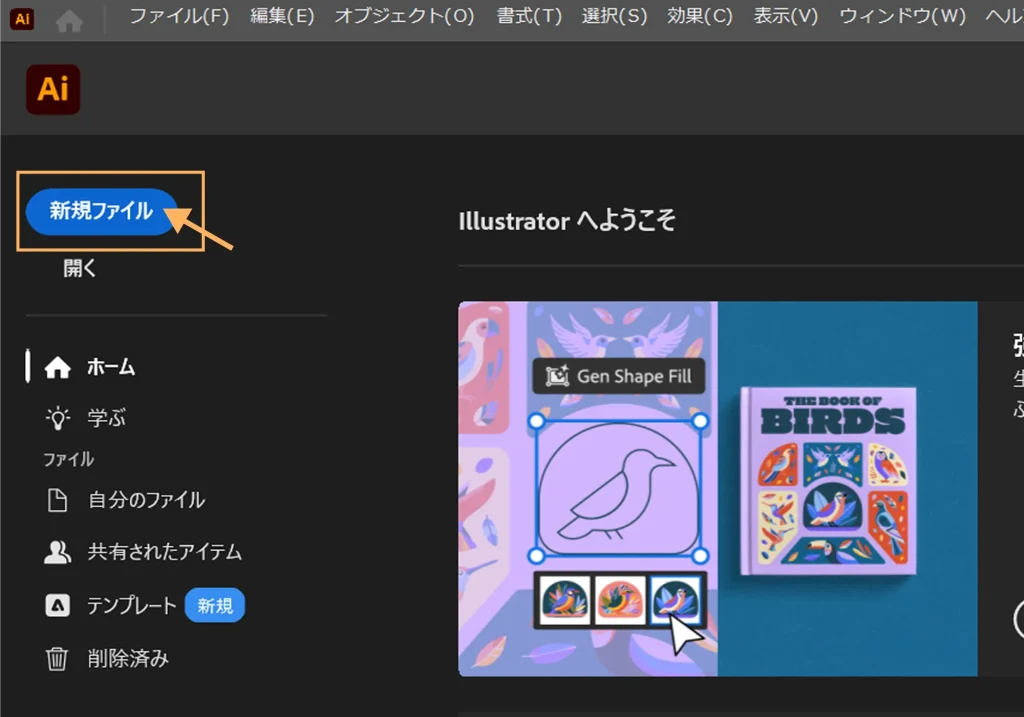Click the house icon beside ホーム
Image resolution: width=1024 pixels, height=717 pixels.
pos(58,367)
